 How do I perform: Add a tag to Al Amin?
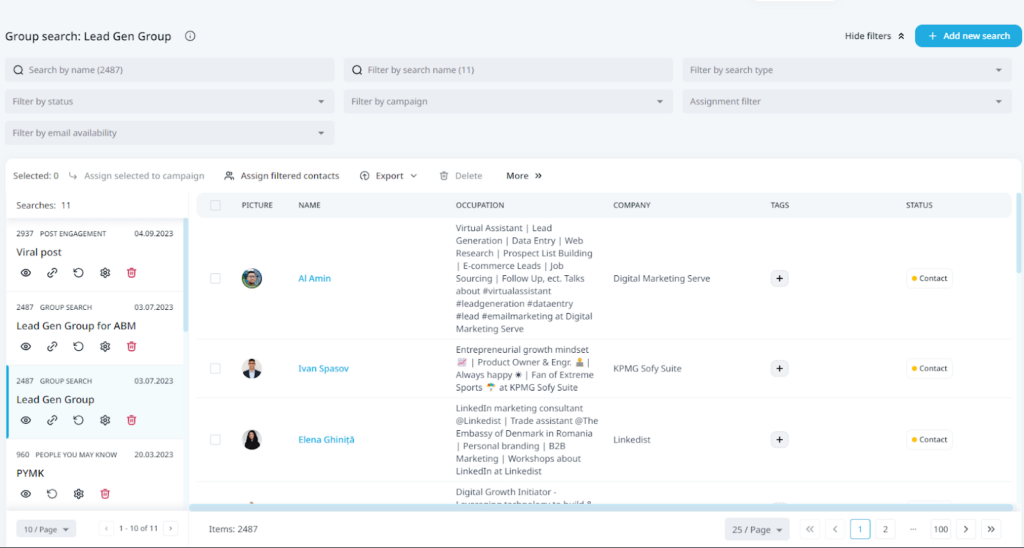tap(780, 278)
